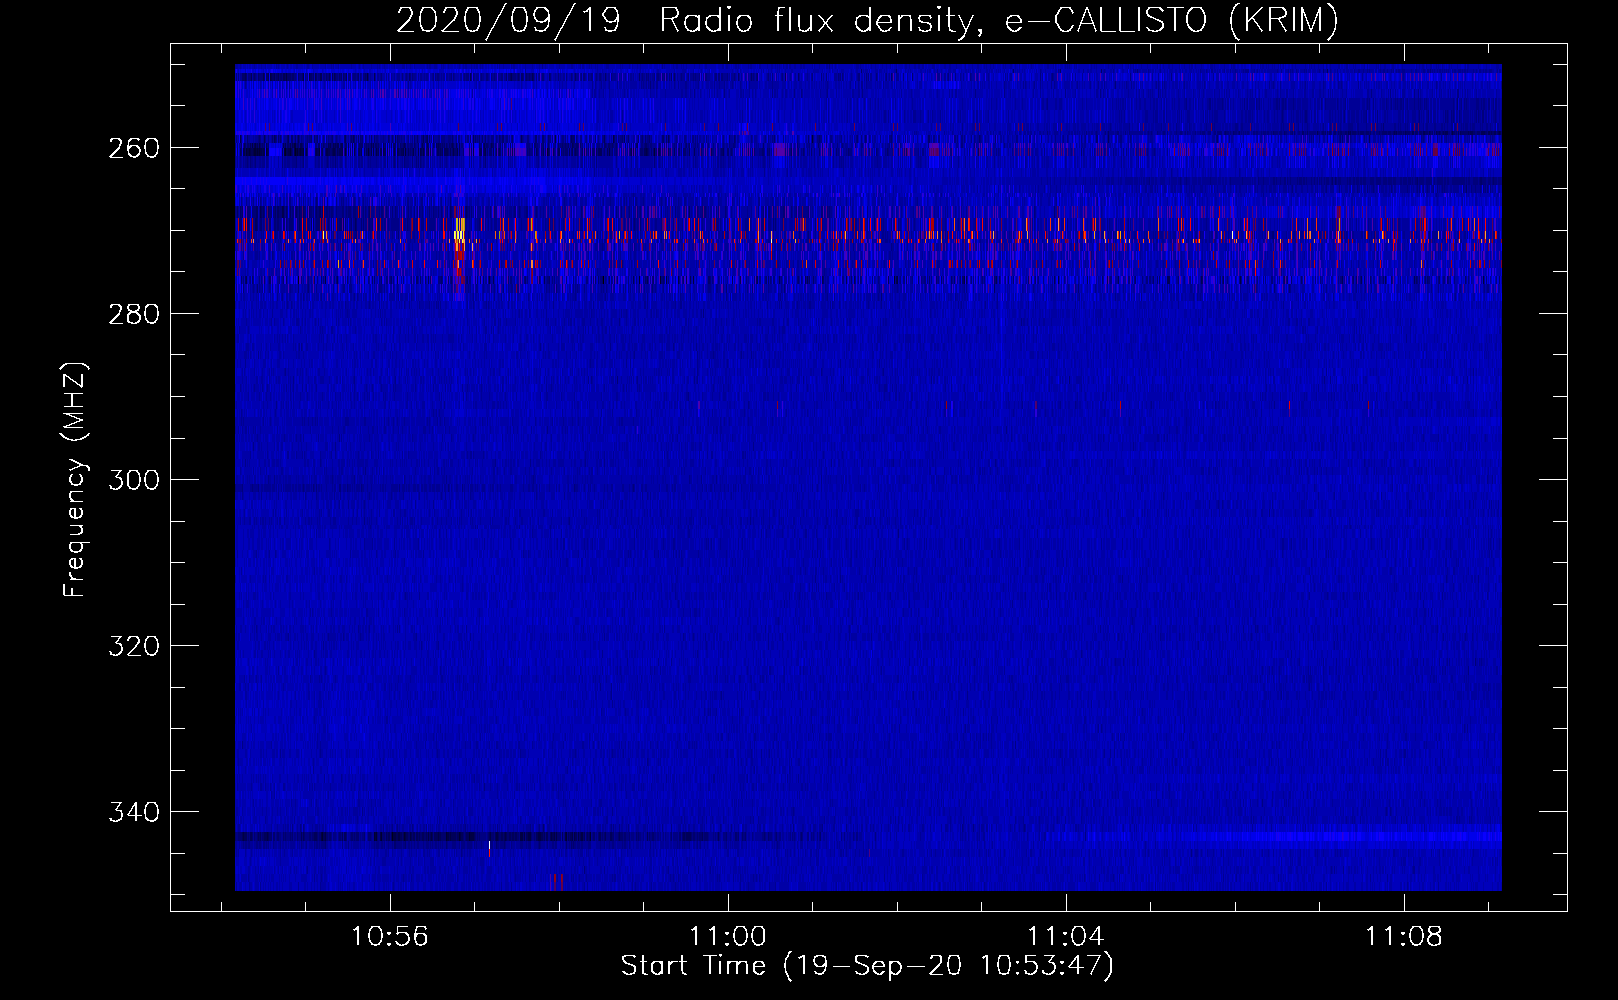This screenshot has width=1618, height=1000.
Task: Click the 11:04 time tick label
Action: [x=1066, y=937]
